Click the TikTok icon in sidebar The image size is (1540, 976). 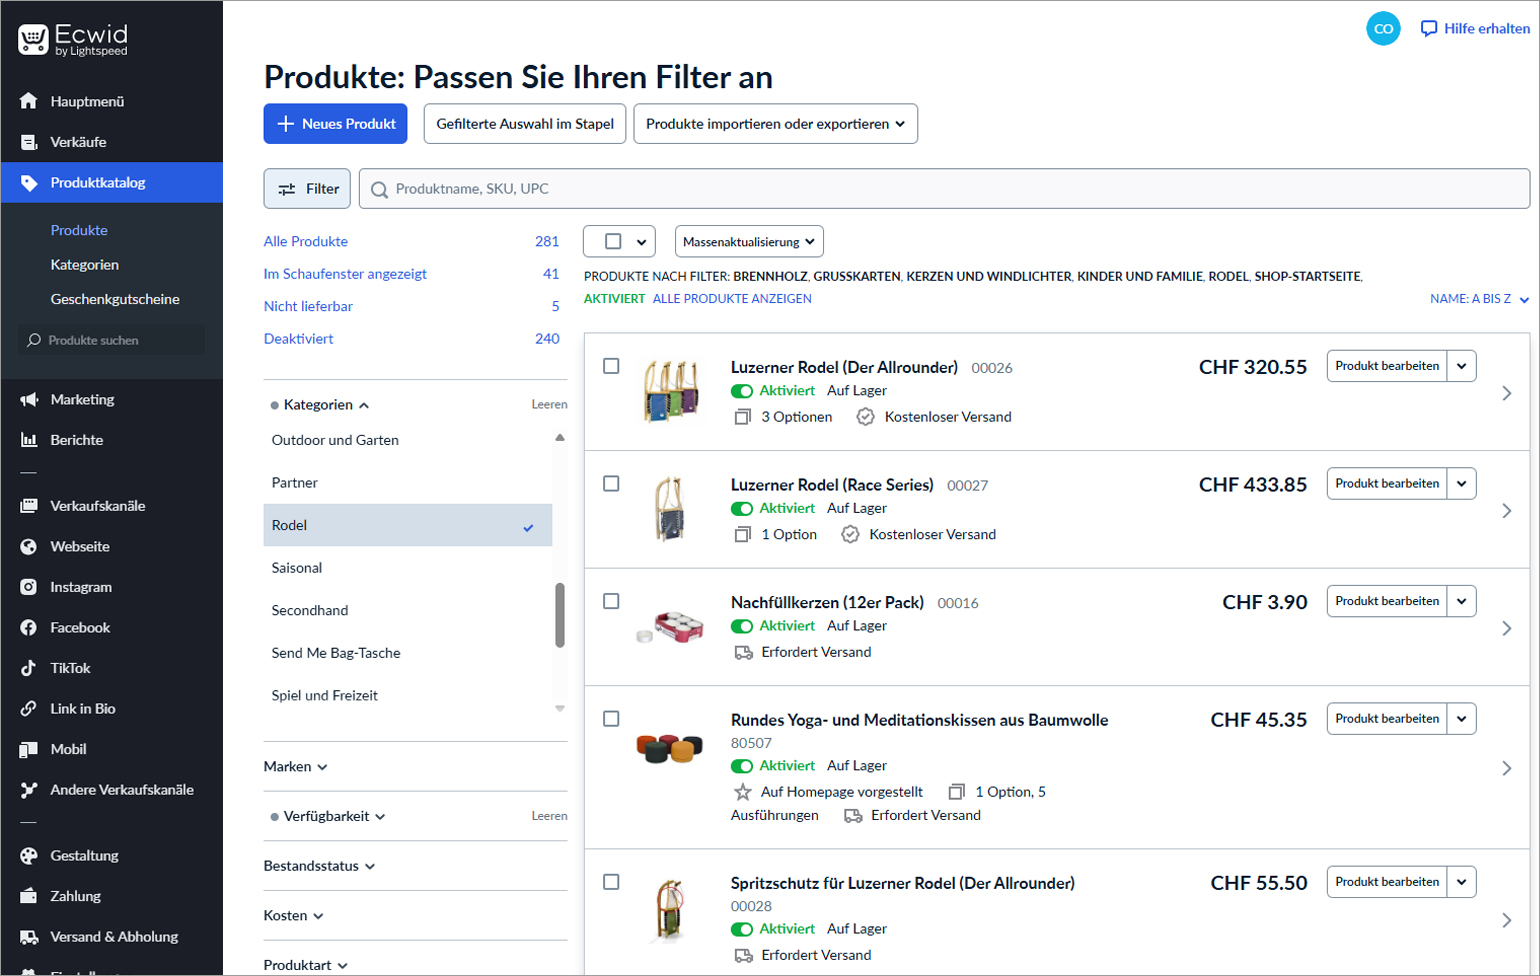(29, 668)
